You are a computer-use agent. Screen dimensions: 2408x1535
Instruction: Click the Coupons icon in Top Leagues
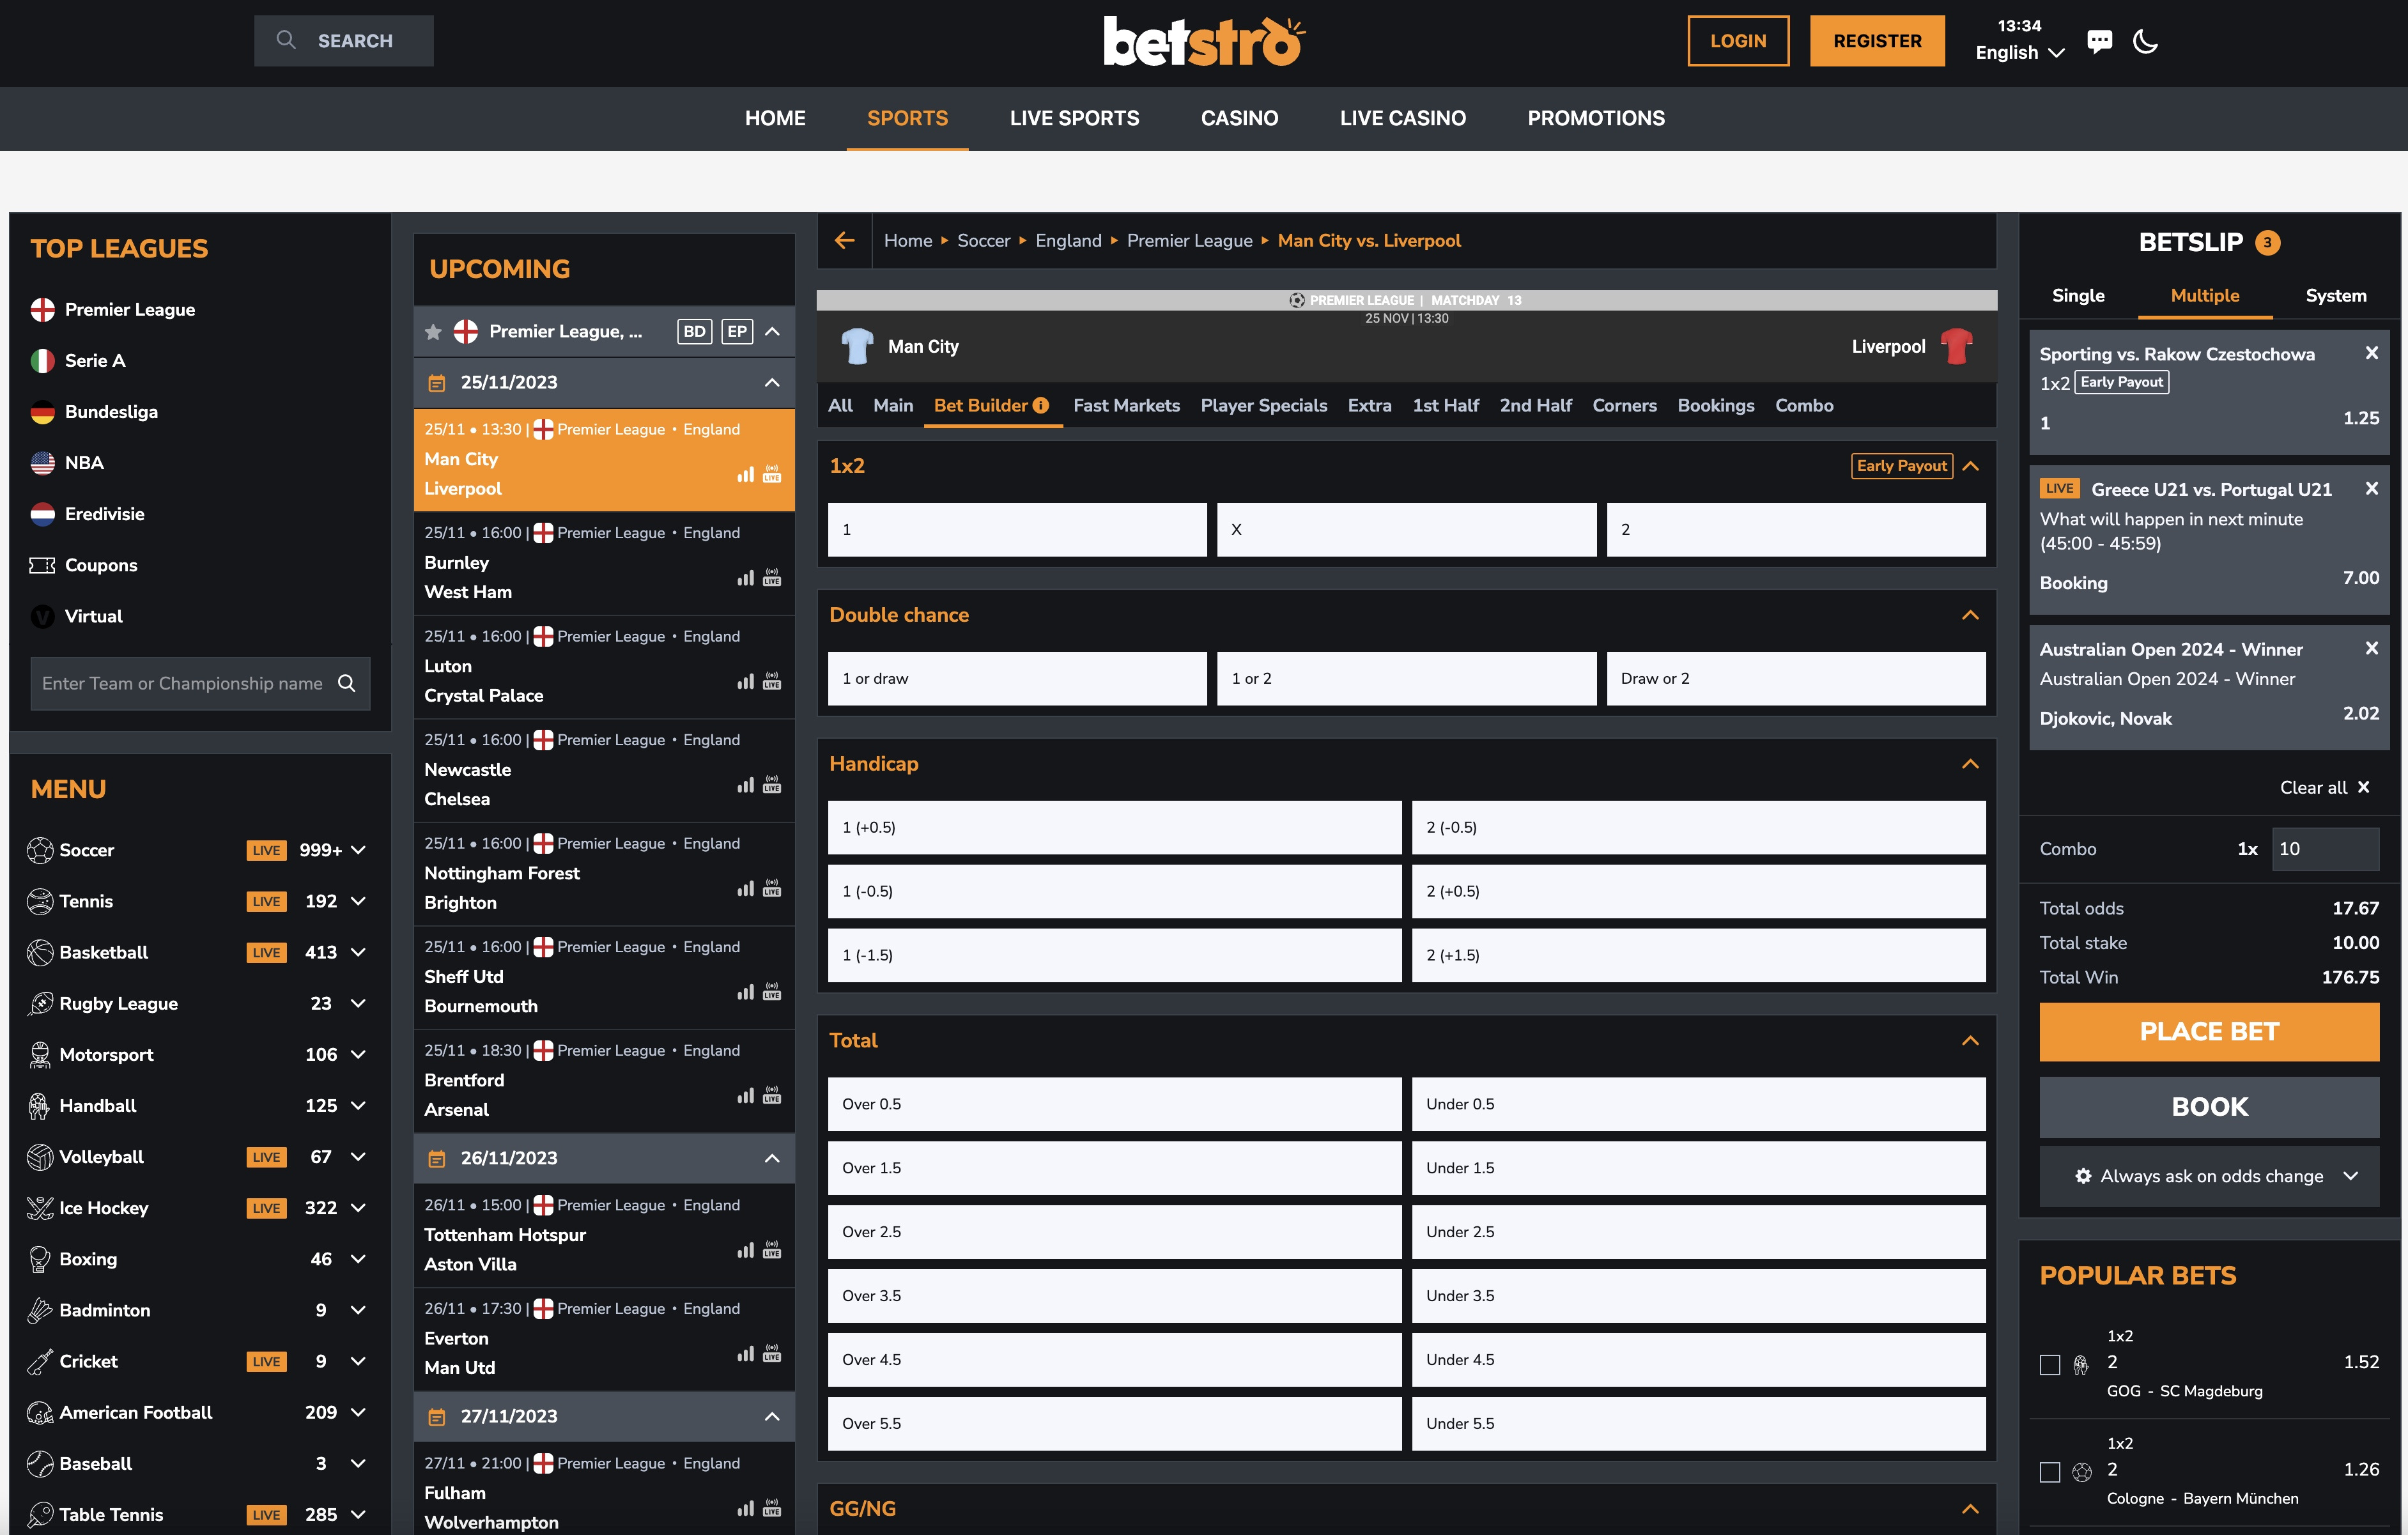tap(41, 565)
